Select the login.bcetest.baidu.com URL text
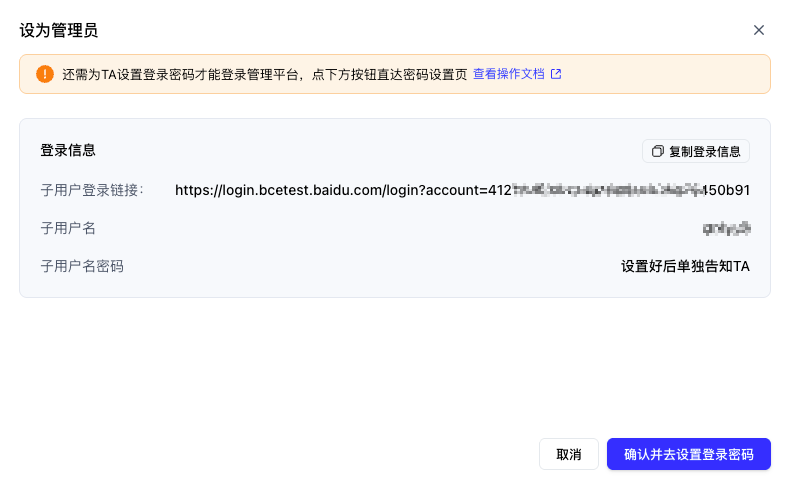This screenshot has width=791, height=491. [x=463, y=190]
